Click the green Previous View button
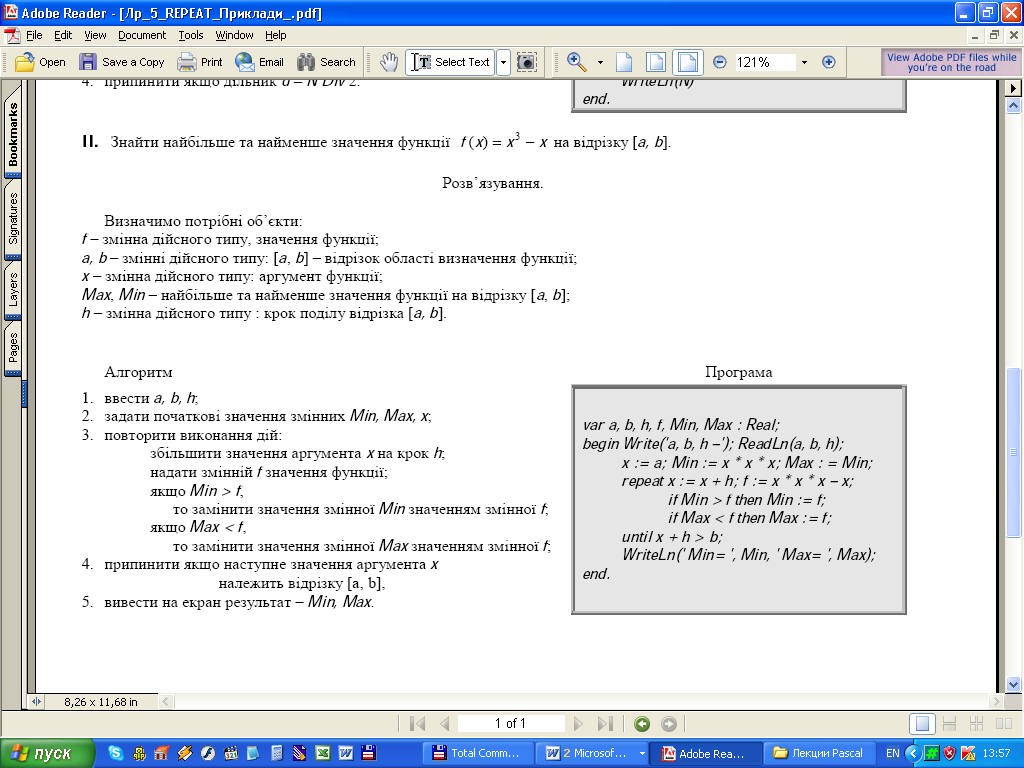The image size is (1024, 768). [642, 724]
